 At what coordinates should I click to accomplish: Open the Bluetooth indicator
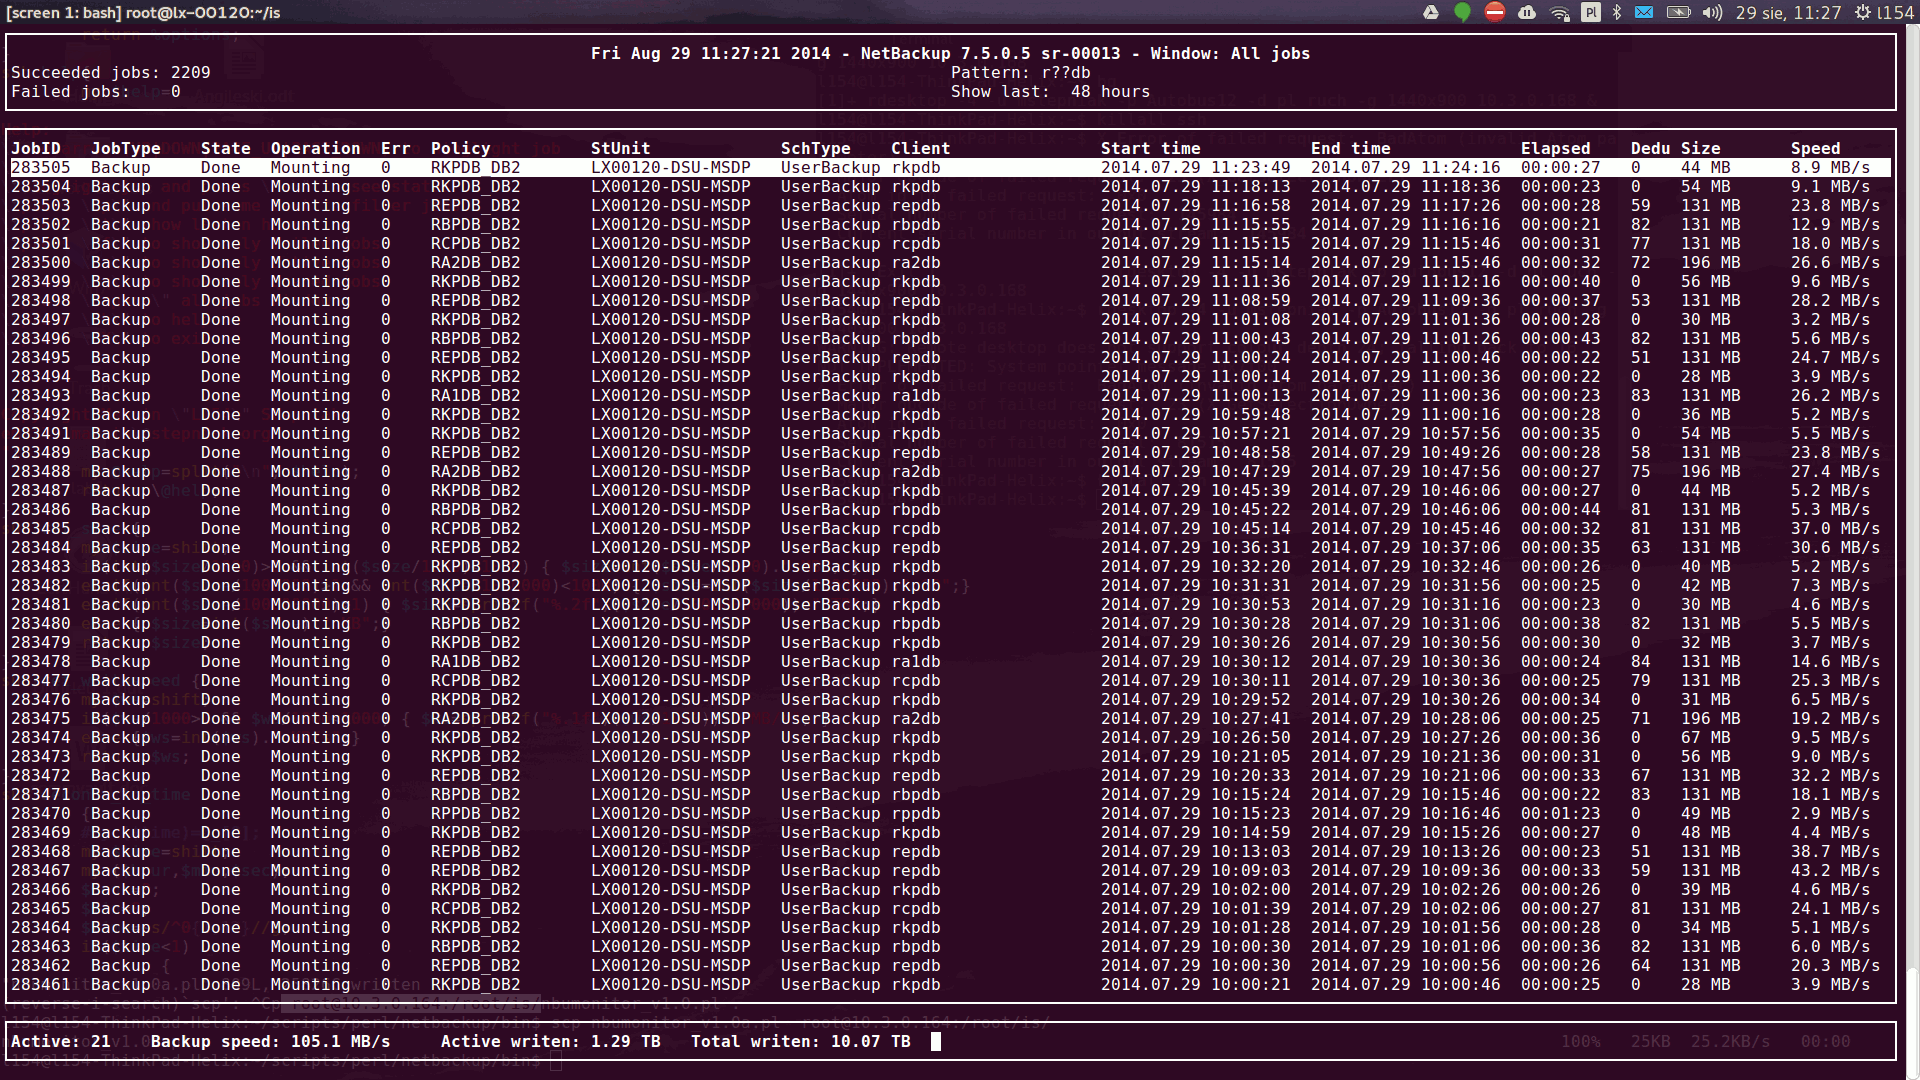[1617, 12]
